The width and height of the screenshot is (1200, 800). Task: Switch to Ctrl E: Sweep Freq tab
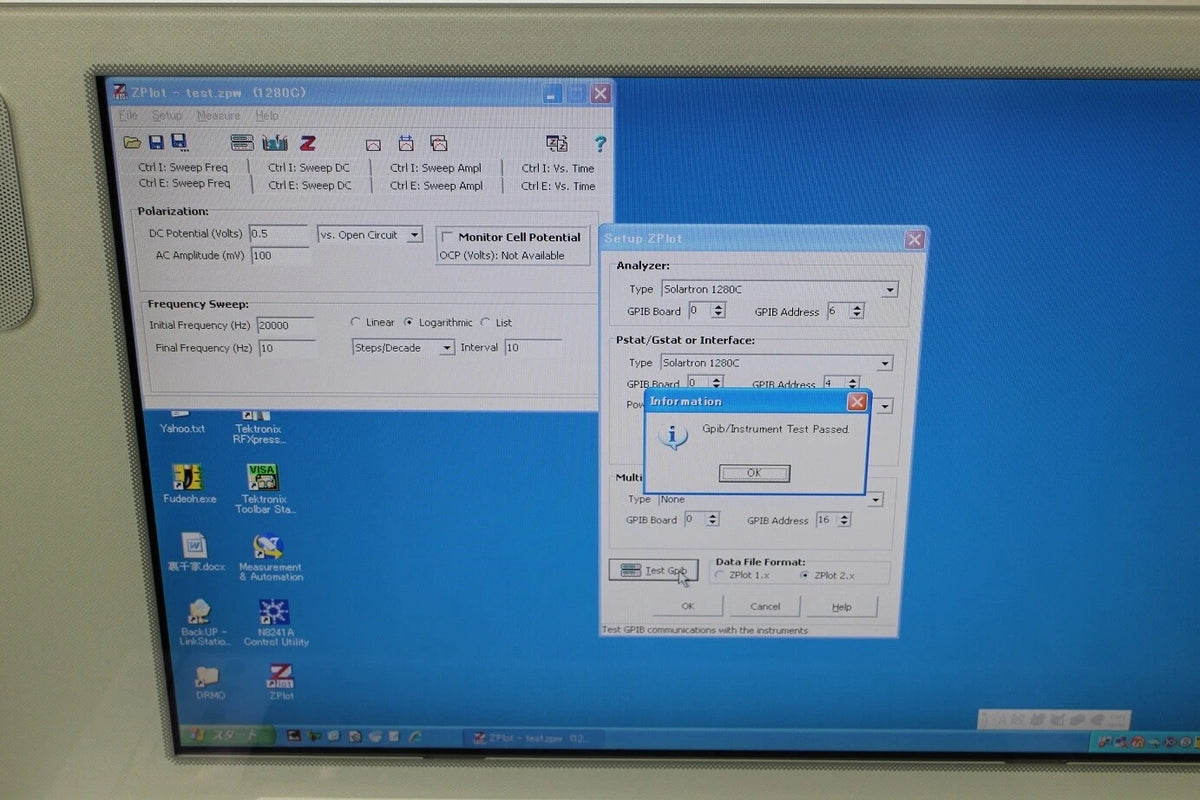184,184
